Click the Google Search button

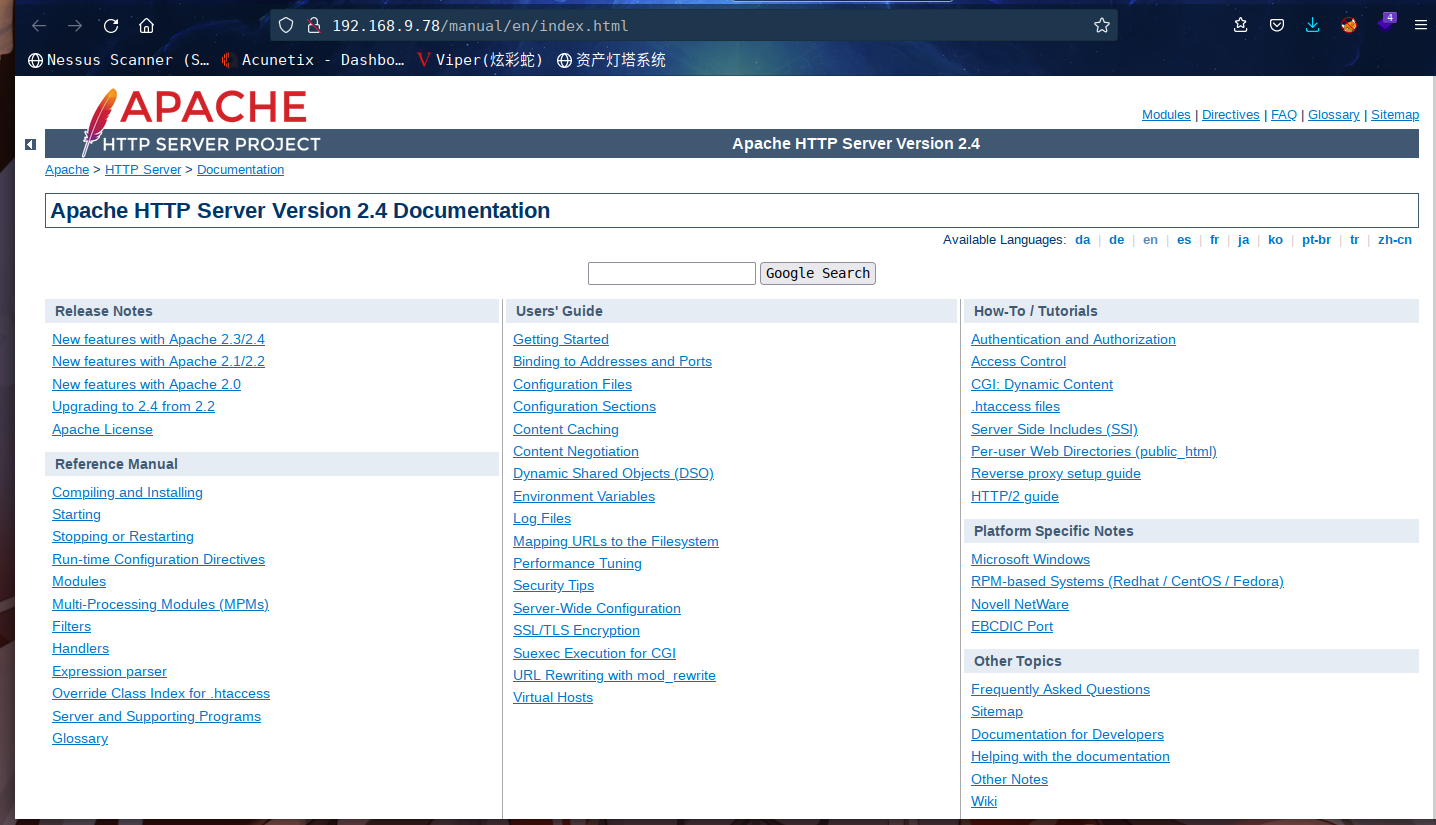(x=818, y=273)
